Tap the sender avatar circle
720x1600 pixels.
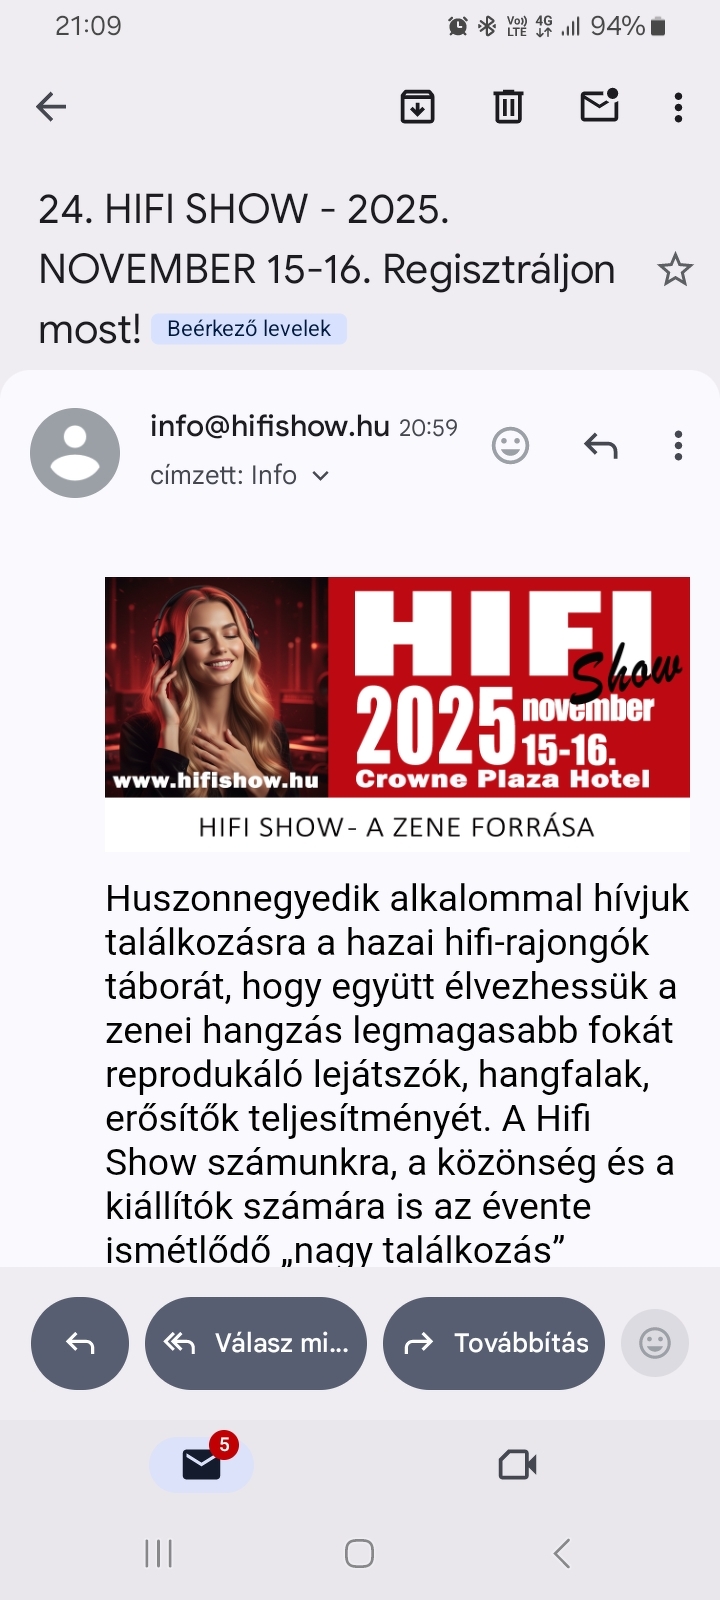75,453
